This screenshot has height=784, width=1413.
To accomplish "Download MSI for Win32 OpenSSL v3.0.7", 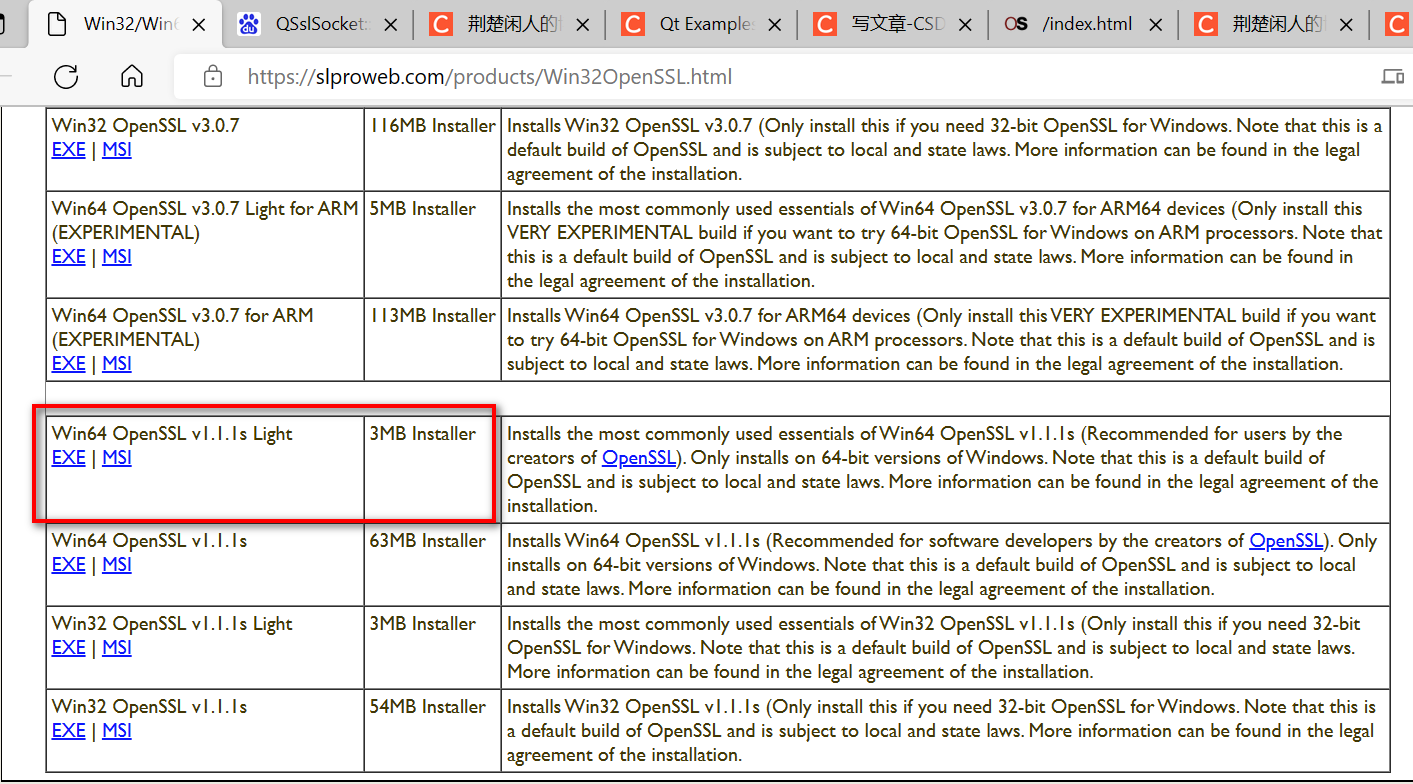I will 117,150.
